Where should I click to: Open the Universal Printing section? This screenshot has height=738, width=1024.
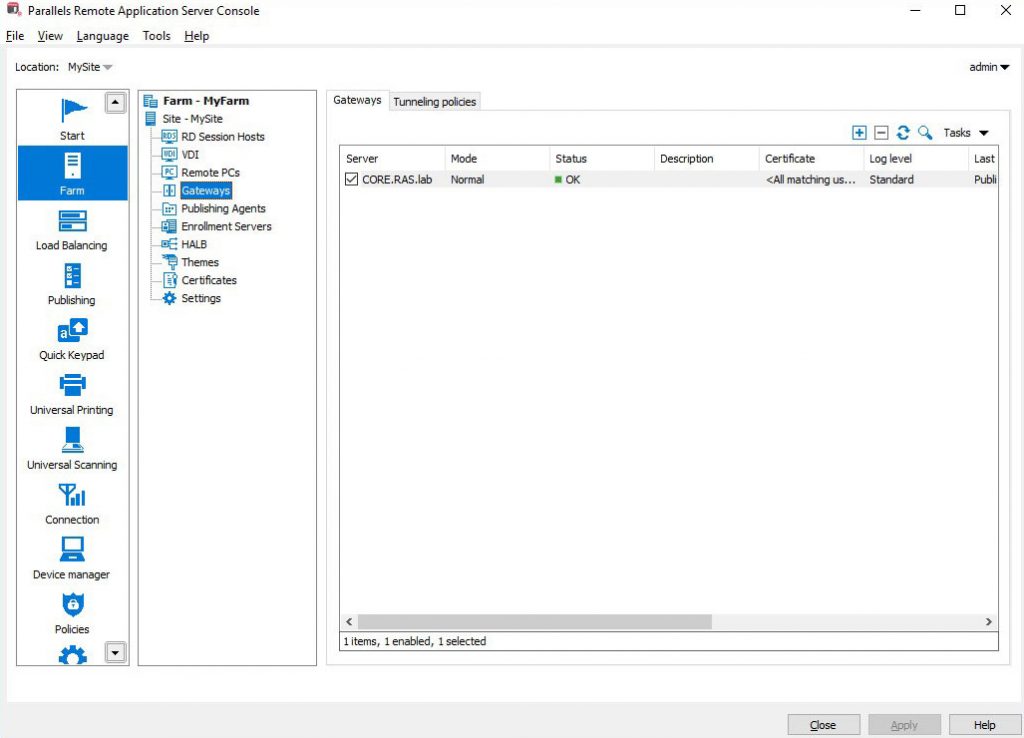[72, 394]
